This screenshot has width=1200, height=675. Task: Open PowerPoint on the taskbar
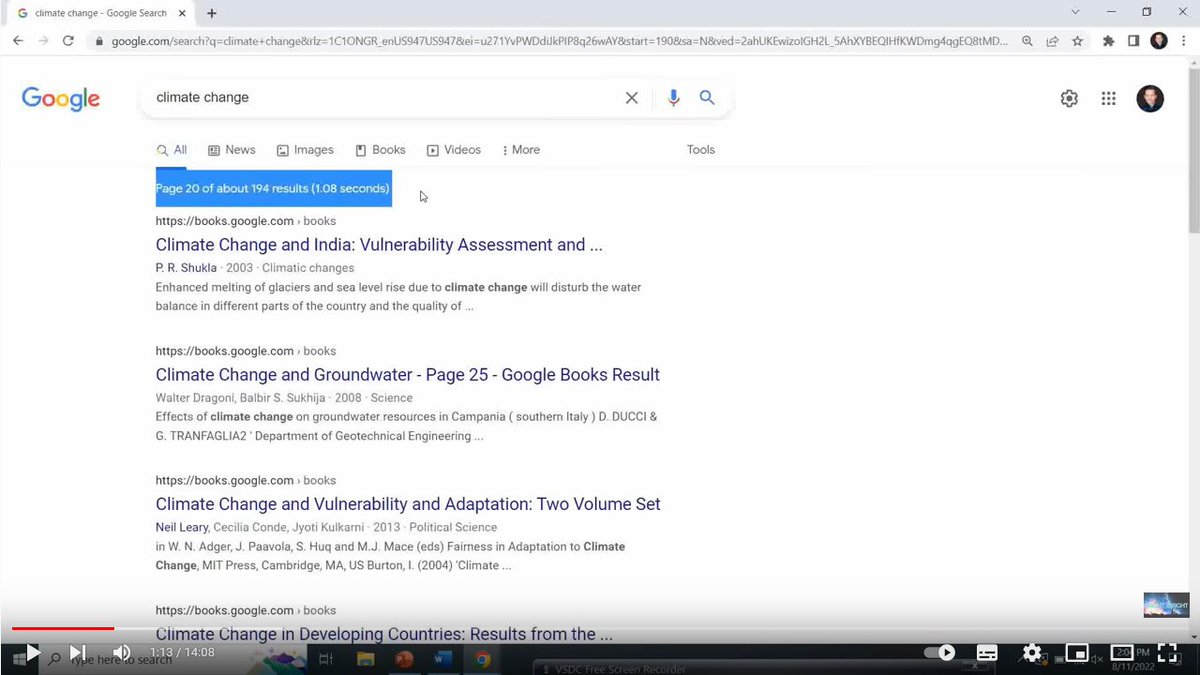pyautogui.click(x=404, y=659)
